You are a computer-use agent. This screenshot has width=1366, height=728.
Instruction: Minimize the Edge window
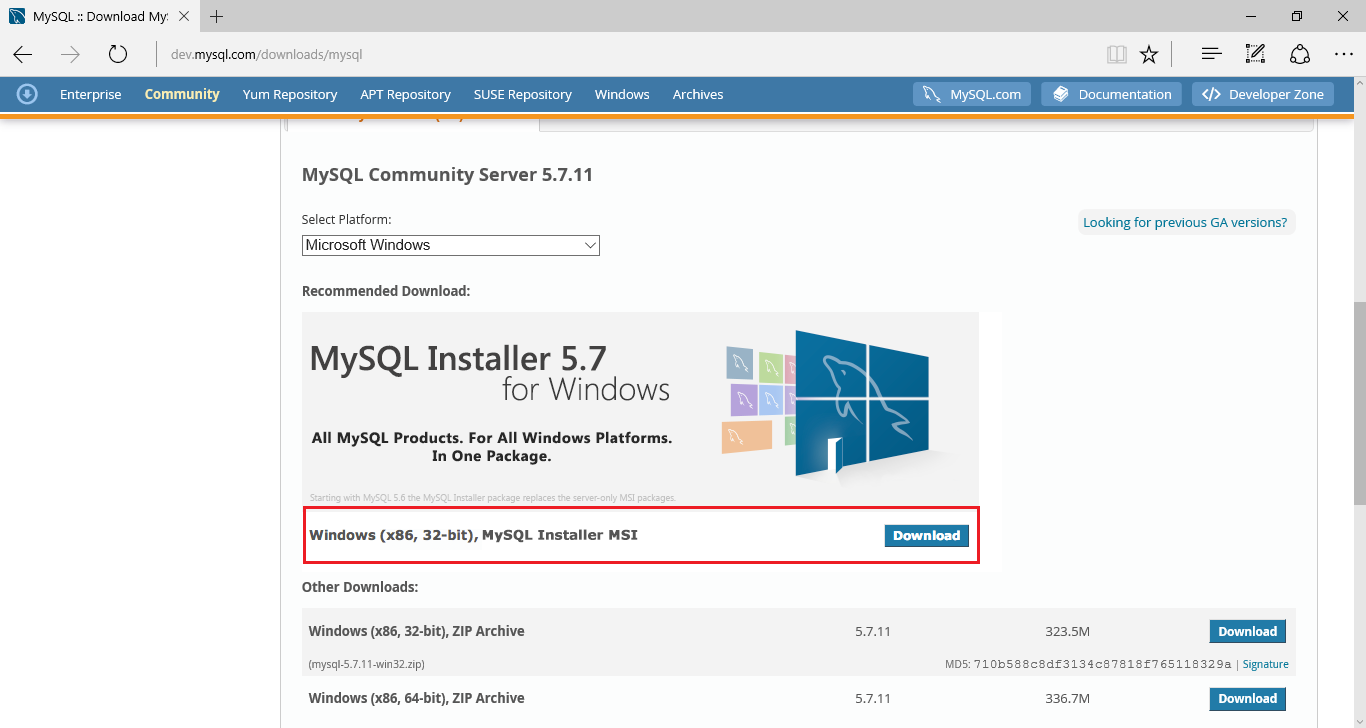point(1250,16)
